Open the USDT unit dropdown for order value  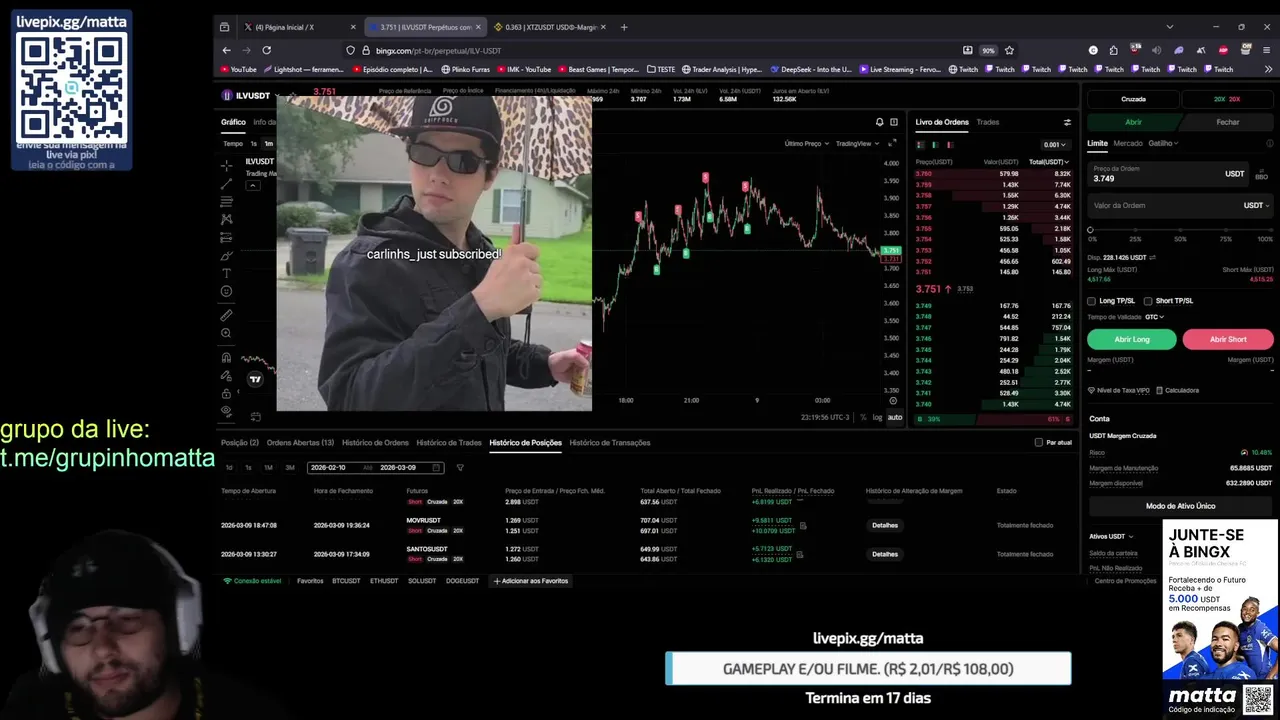pyautogui.click(x=1256, y=205)
